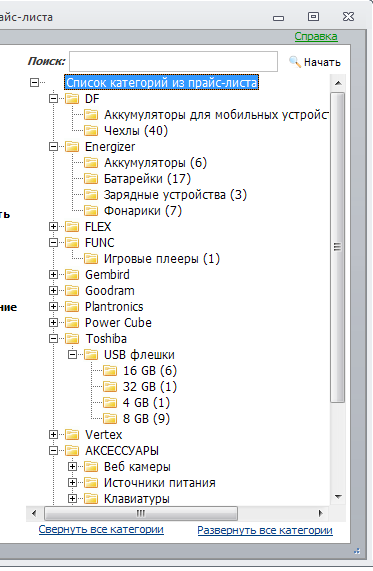Collapse the root category list node
This screenshot has height=571, width=373.
click(x=34, y=83)
